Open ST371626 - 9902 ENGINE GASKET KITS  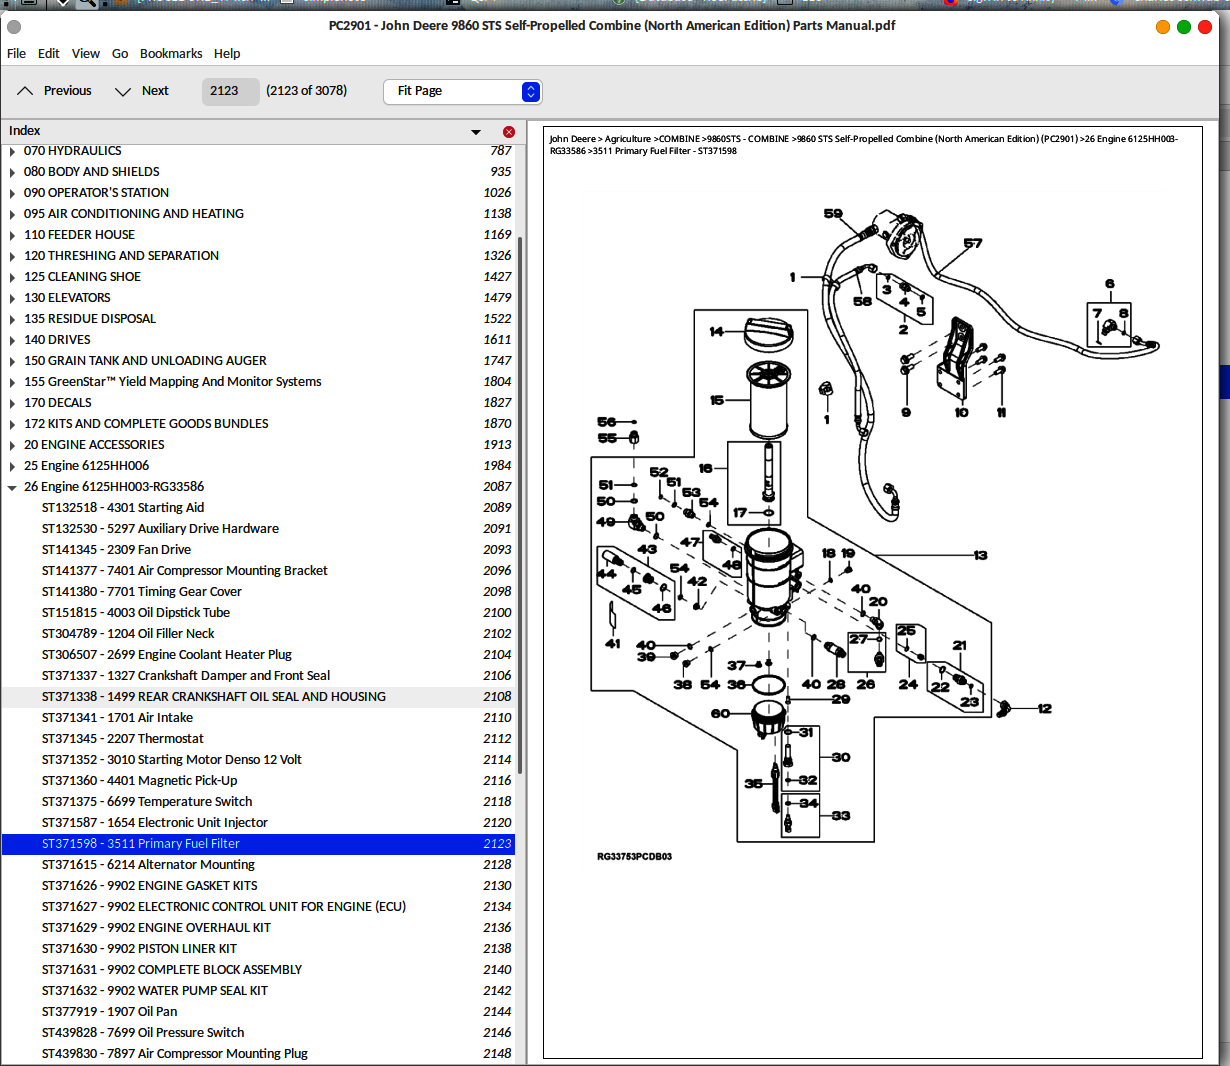(x=258, y=886)
